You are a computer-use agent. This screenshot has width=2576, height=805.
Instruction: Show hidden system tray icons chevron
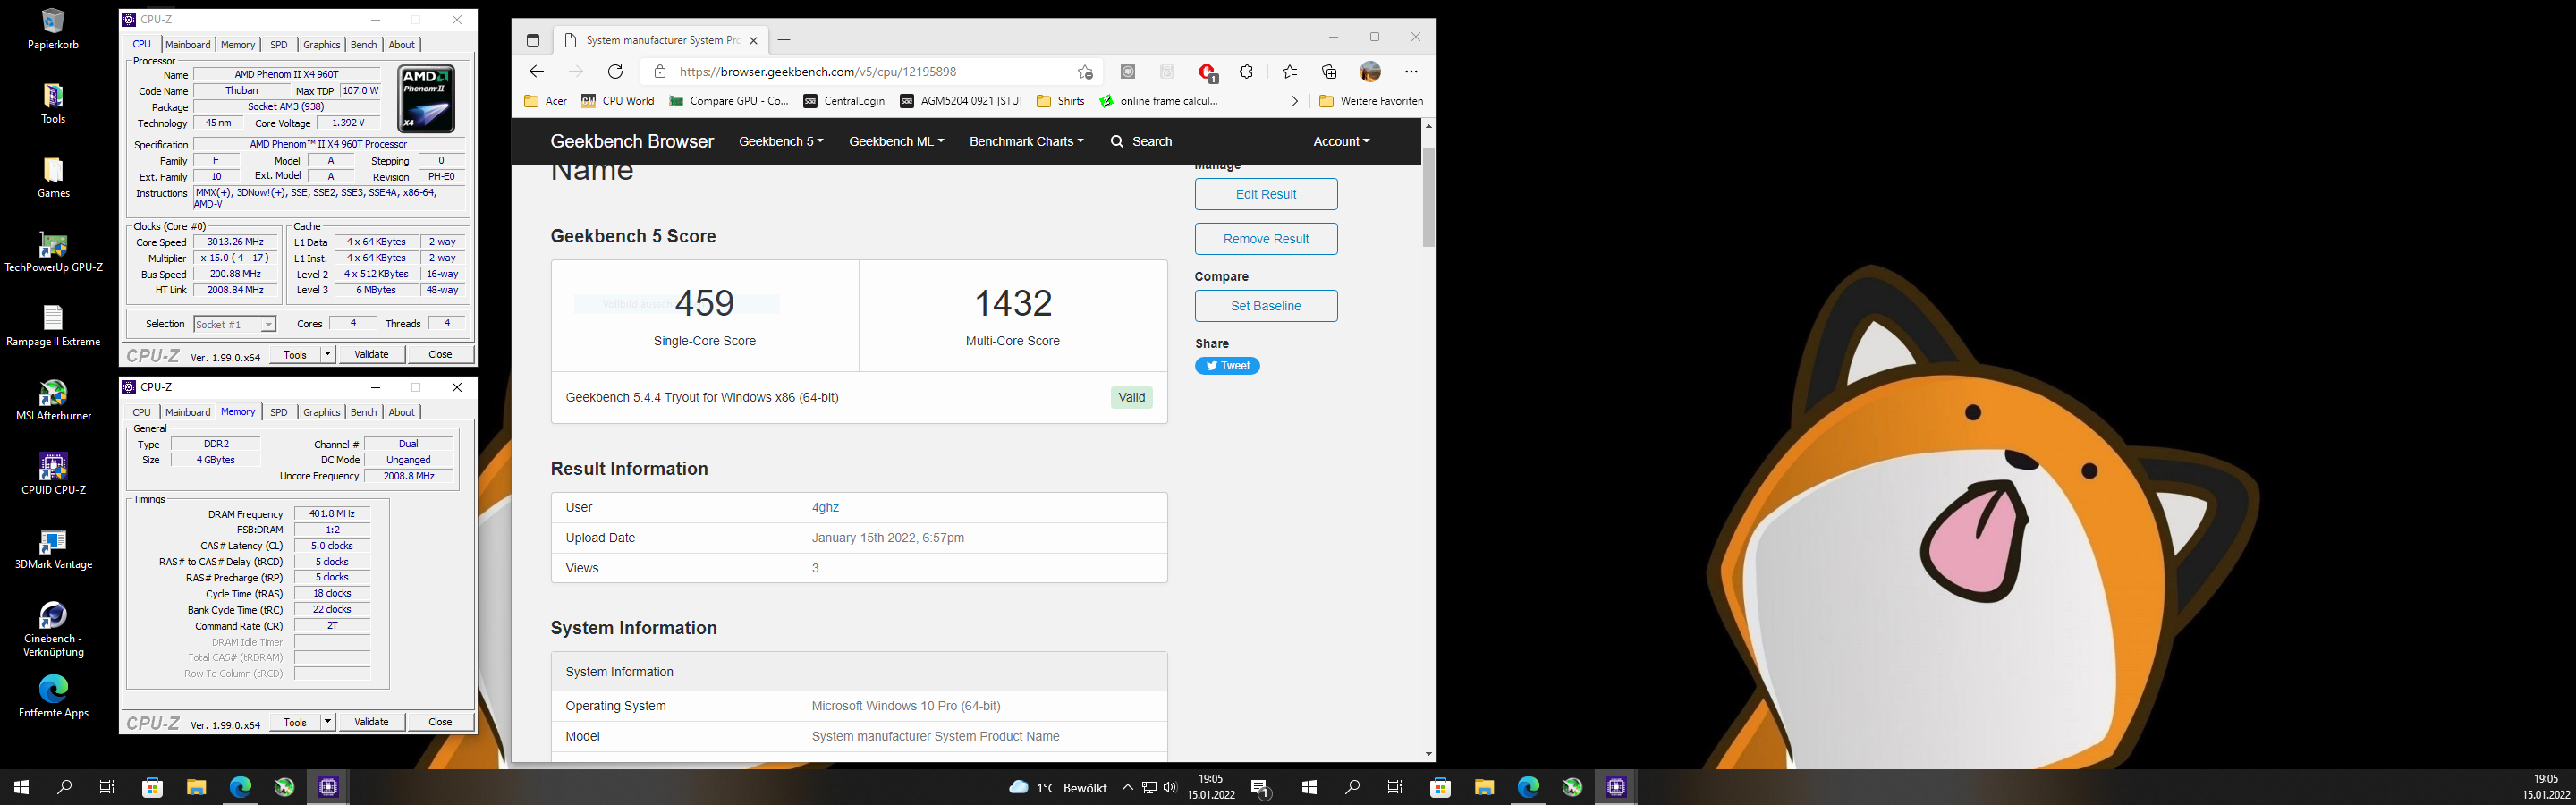coord(1128,788)
